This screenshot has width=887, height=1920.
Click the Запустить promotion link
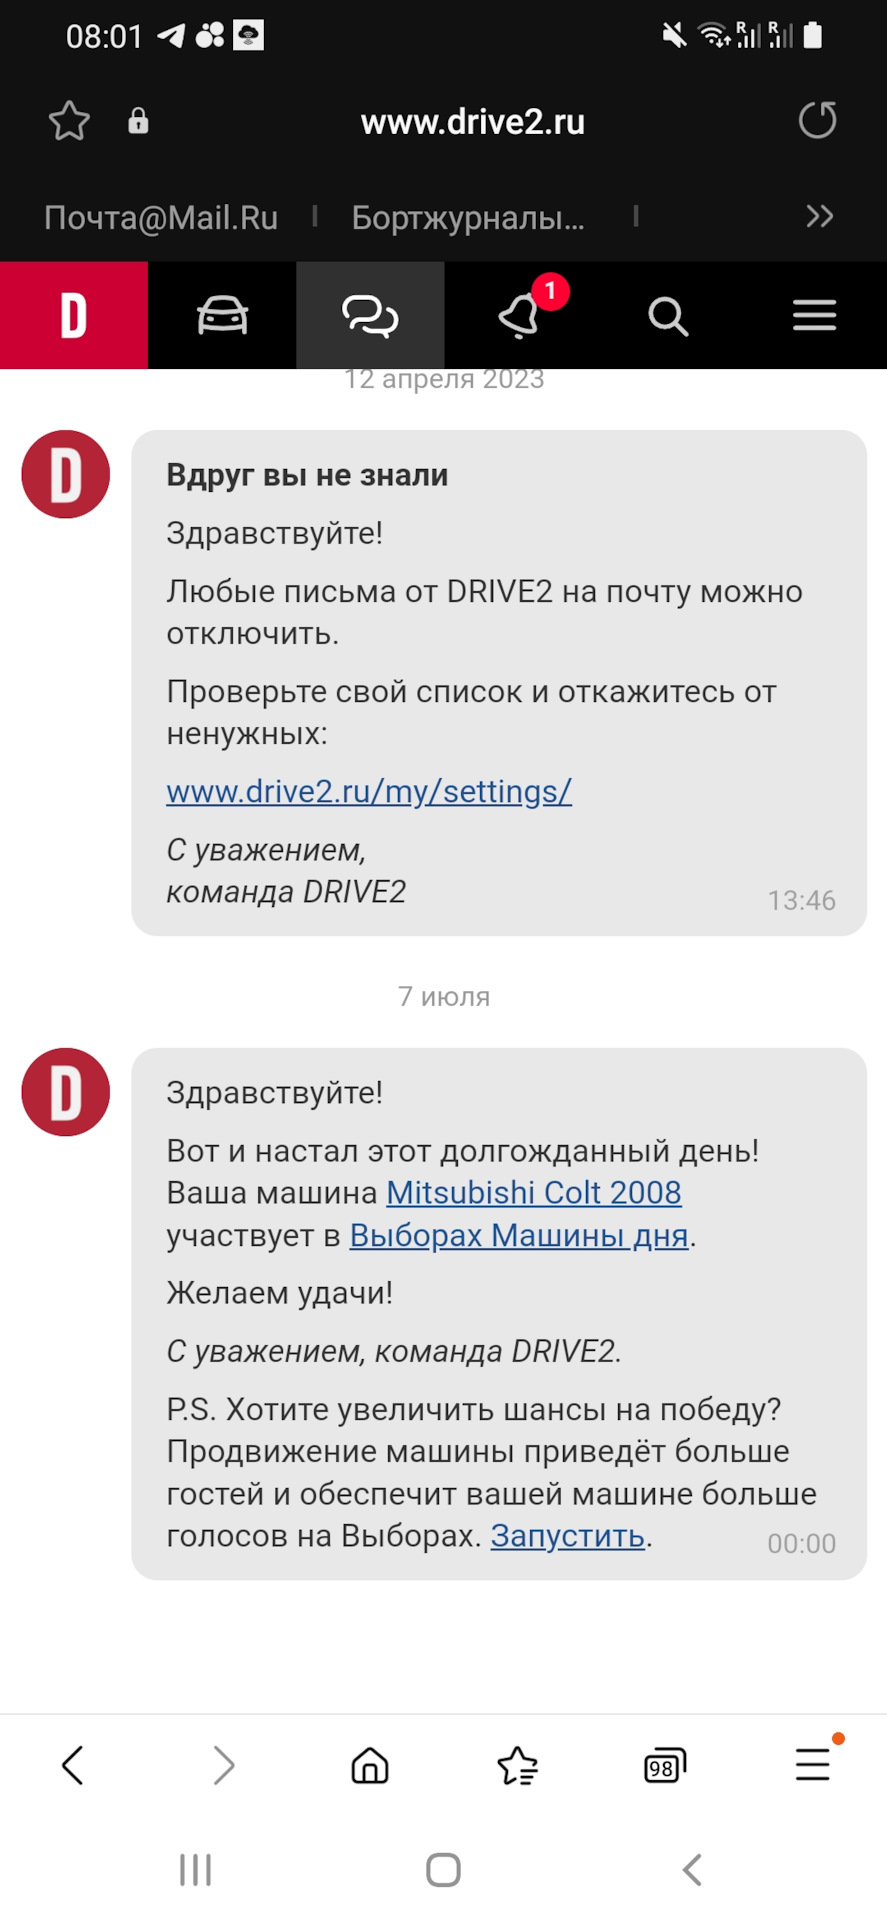(x=567, y=1535)
